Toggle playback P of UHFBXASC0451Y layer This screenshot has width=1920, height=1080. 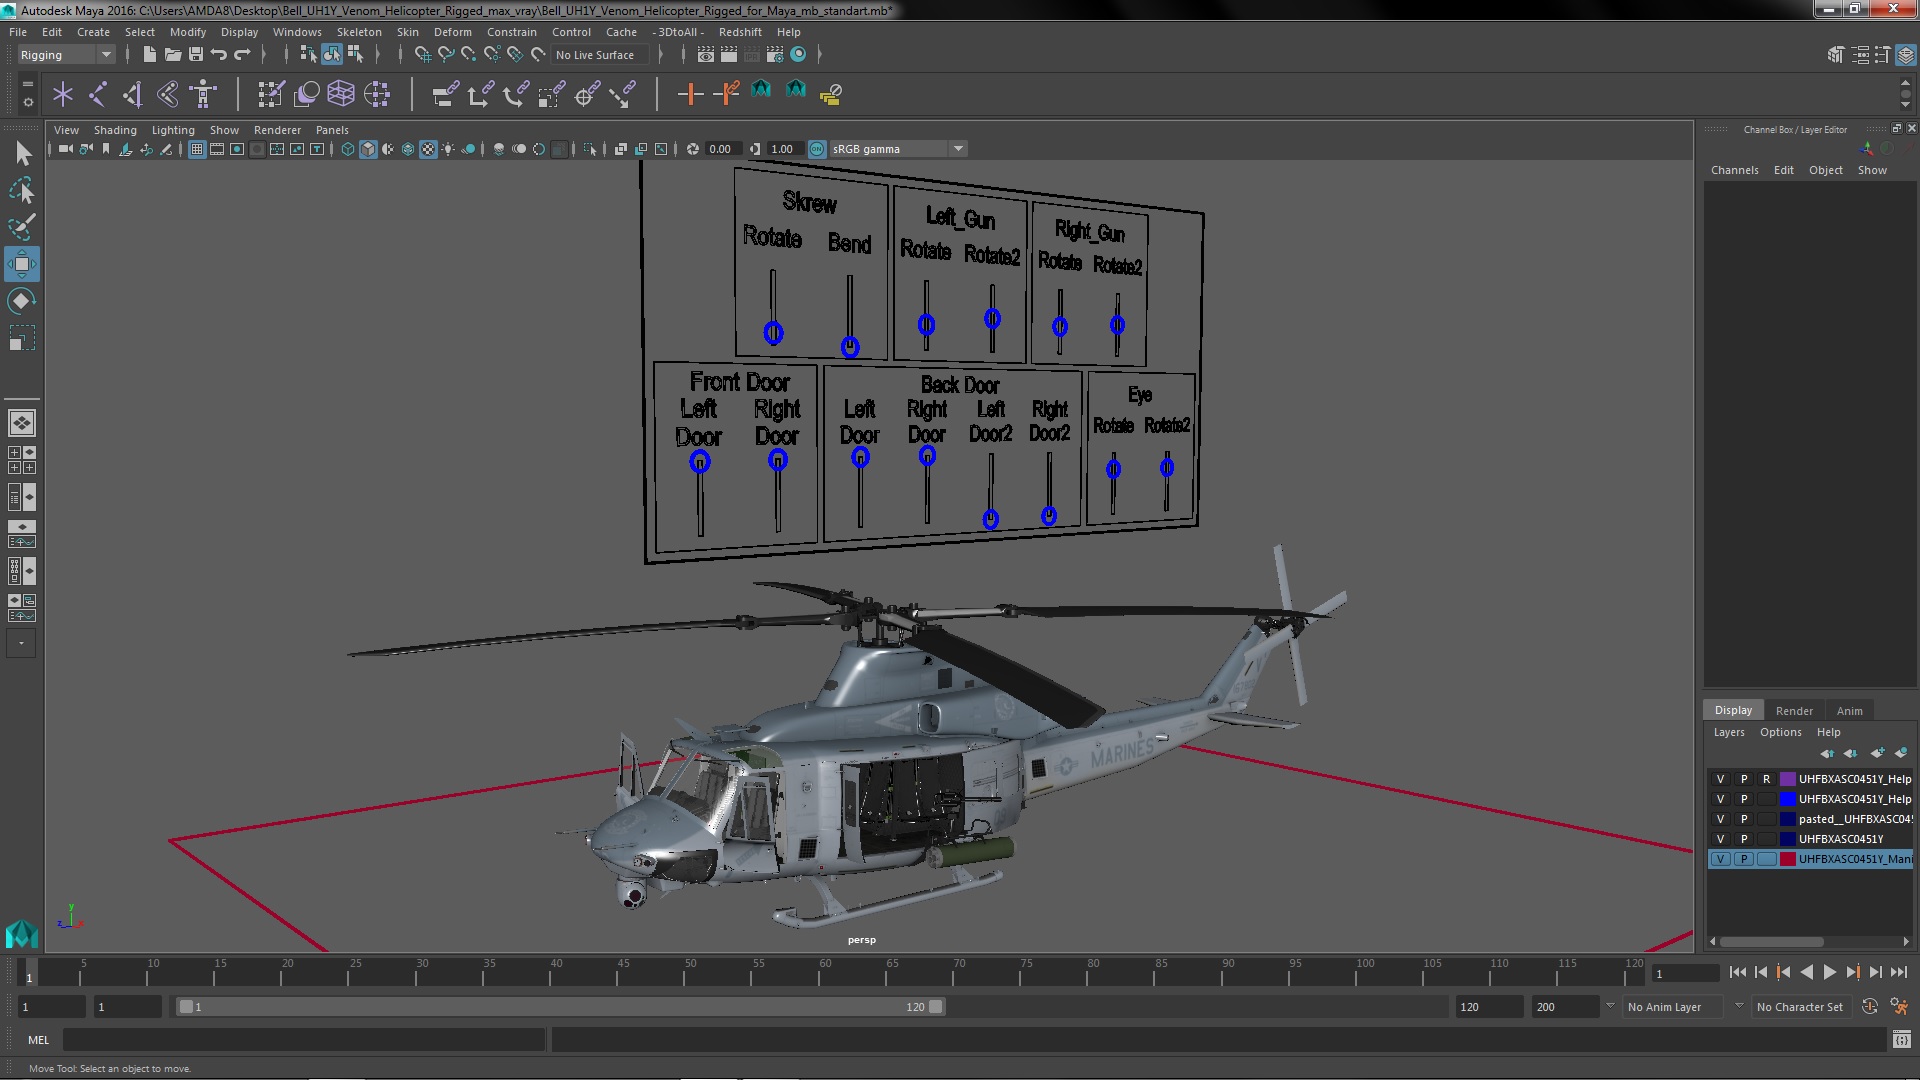coord(1744,839)
